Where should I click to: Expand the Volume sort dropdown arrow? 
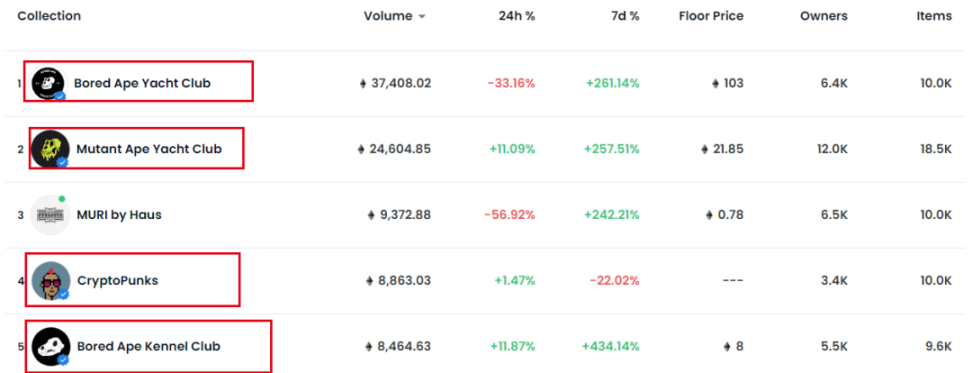coord(422,17)
